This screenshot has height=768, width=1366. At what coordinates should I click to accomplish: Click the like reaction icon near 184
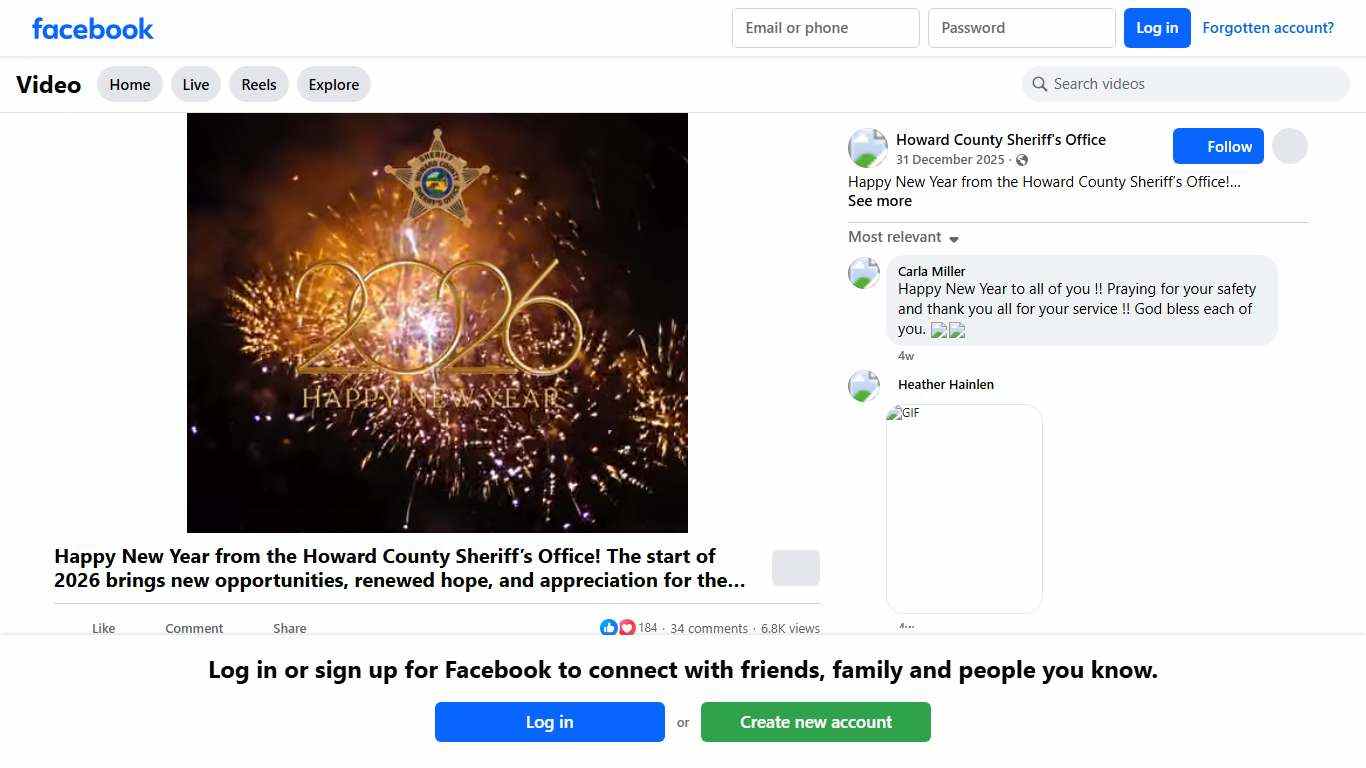(x=608, y=628)
